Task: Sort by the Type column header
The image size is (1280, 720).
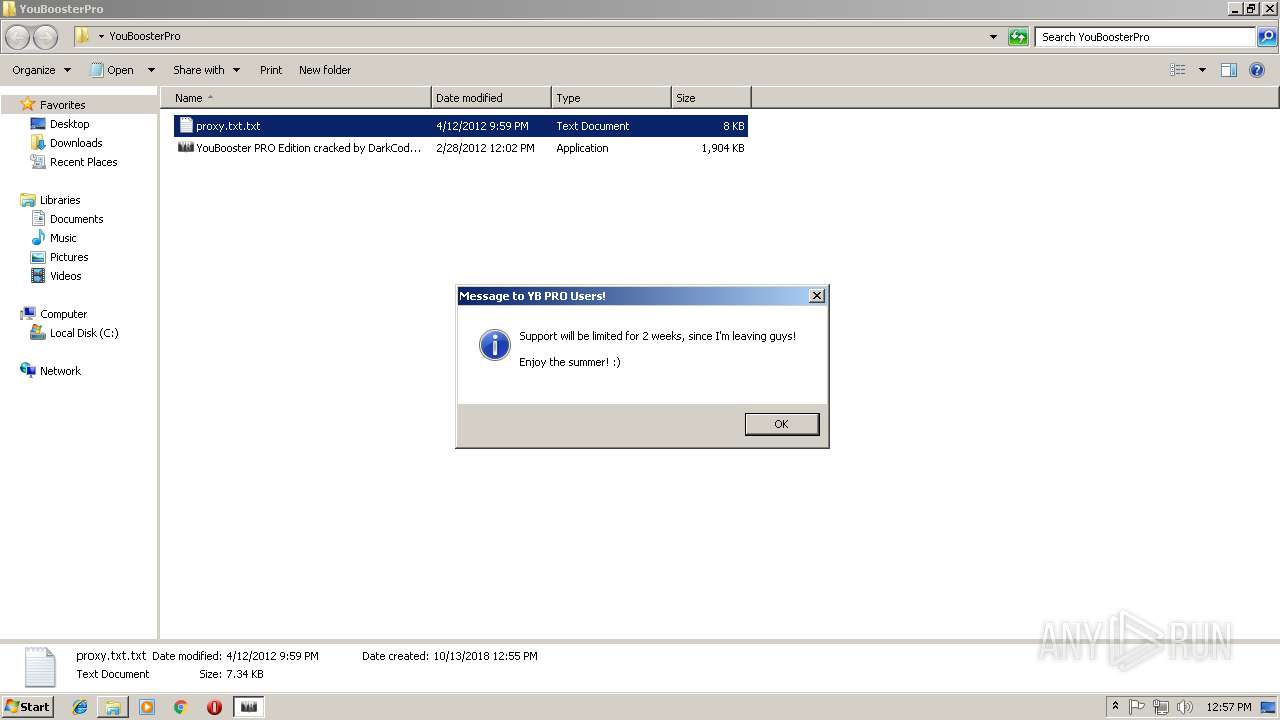Action: 611,98
